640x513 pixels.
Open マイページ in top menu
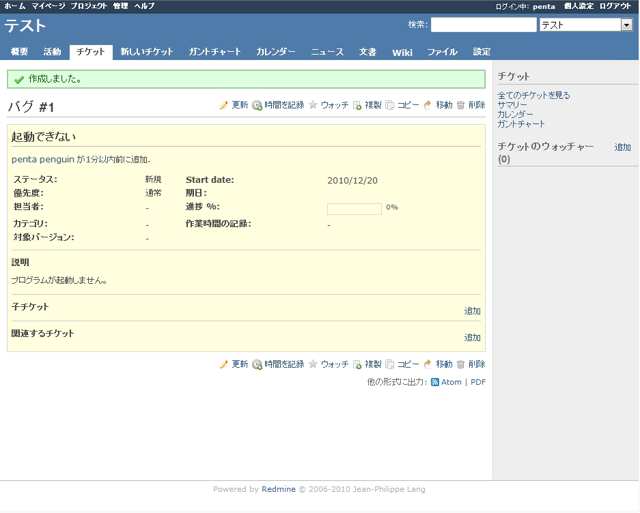(x=48, y=6)
